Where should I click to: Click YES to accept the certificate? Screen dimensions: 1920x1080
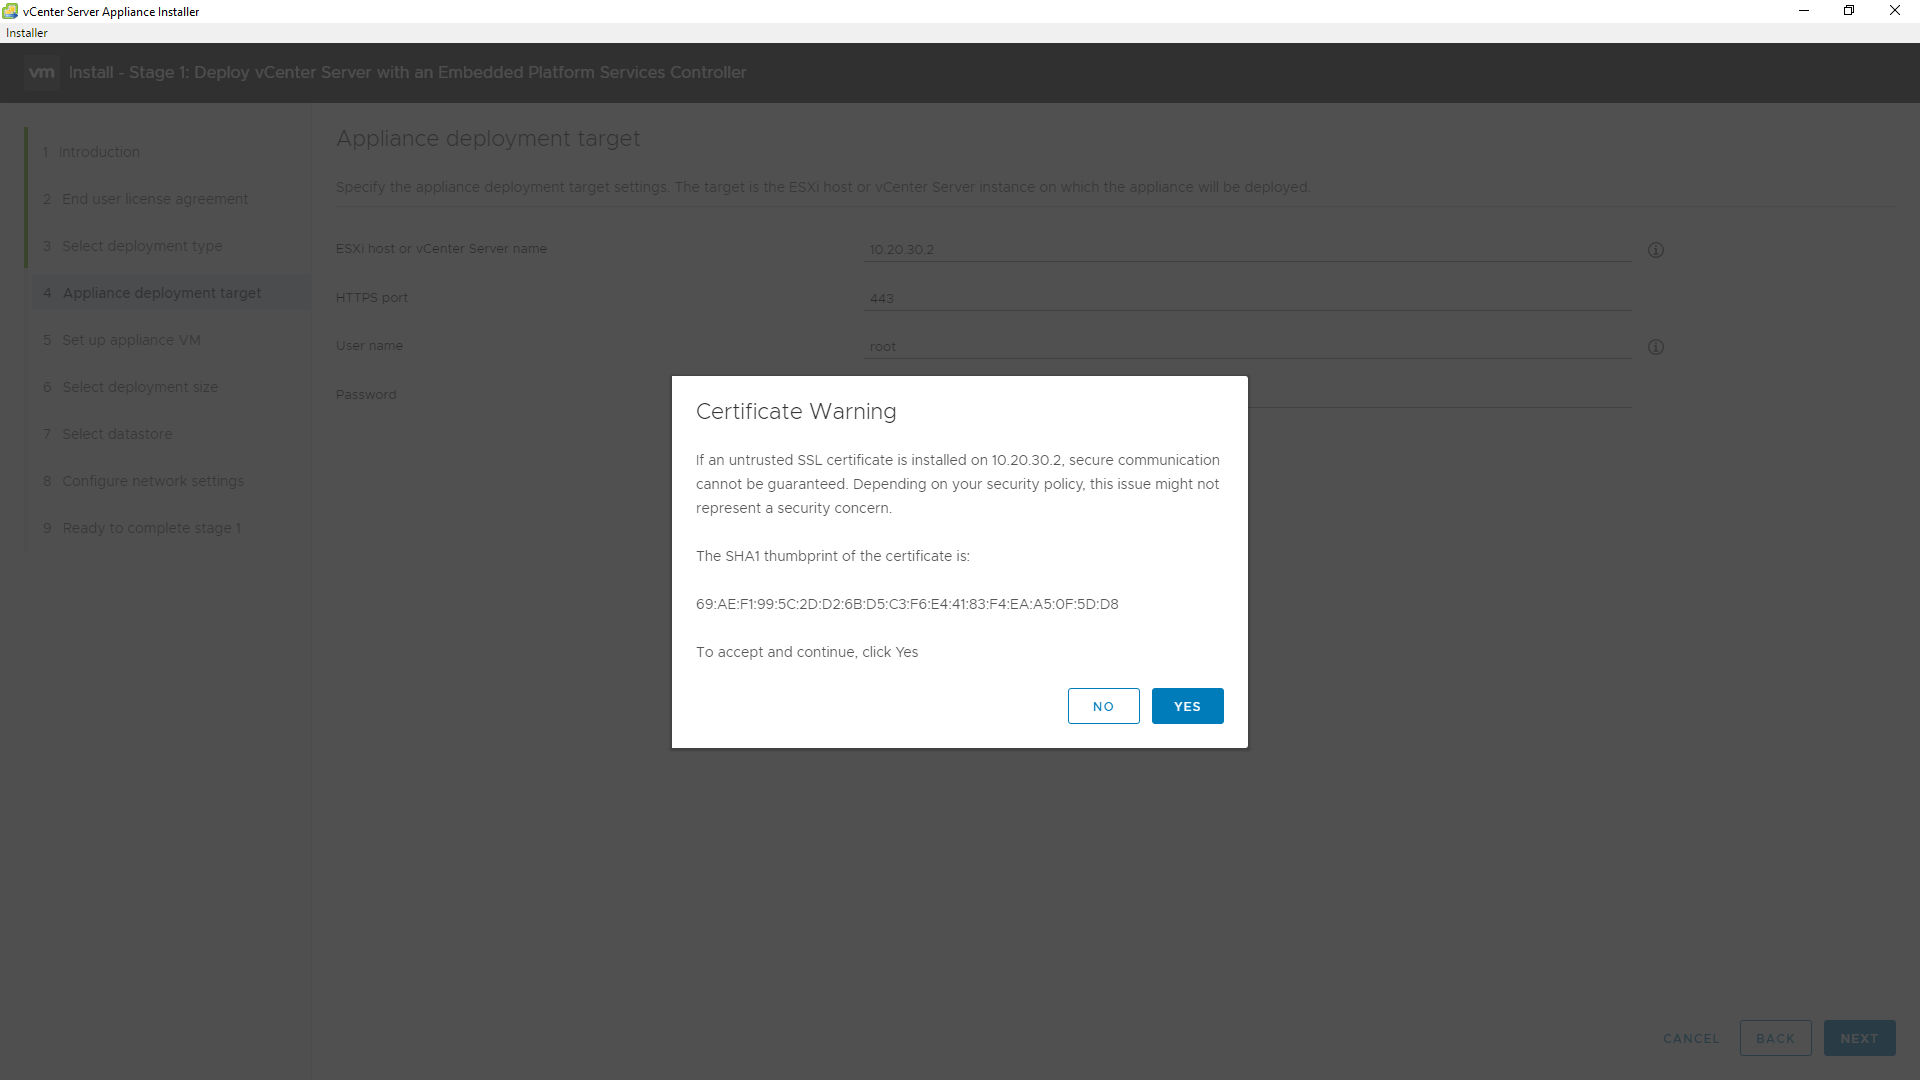[1187, 706]
